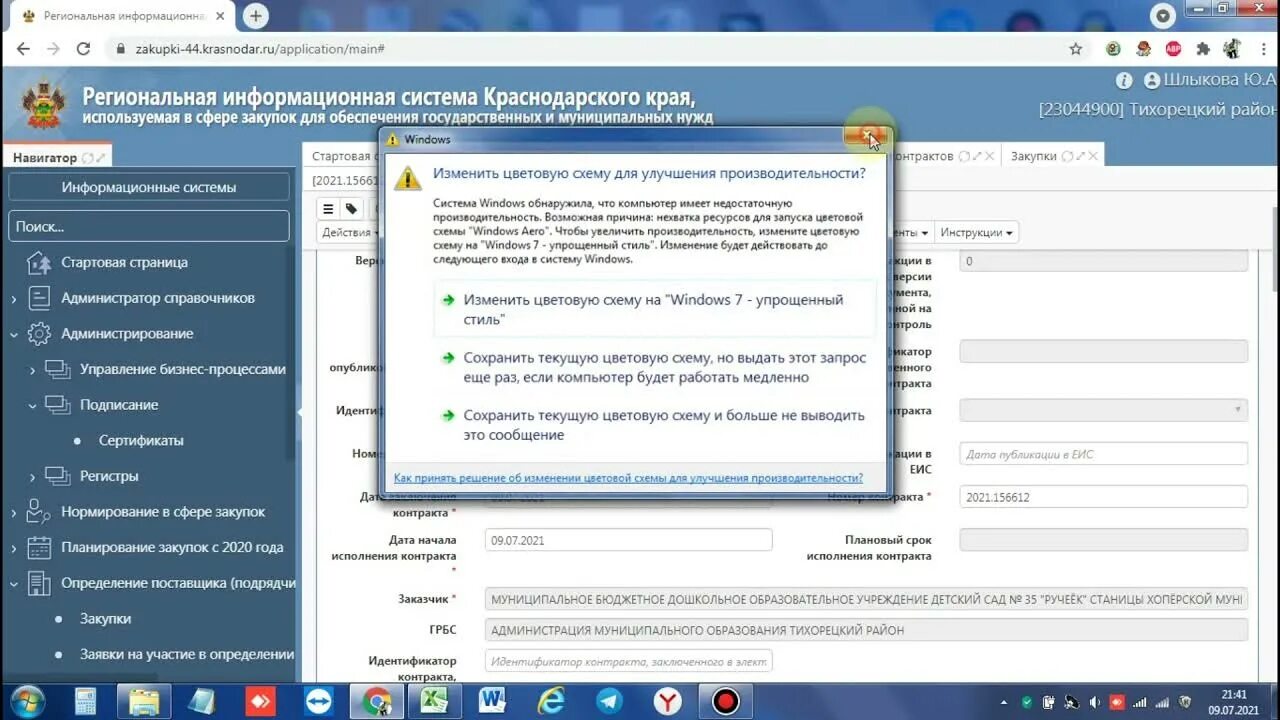Click the 'Дата публикации в ЕИС' field
Image resolution: width=1280 pixels, height=720 pixels.
click(x=1104, y=454)
